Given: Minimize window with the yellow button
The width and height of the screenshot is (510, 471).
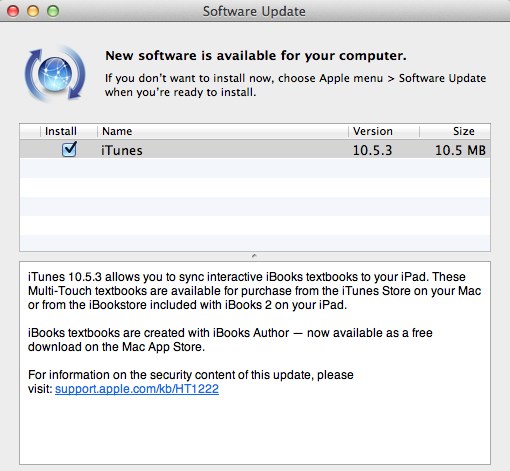Looking at the screenshot, I should click(33, 11).
